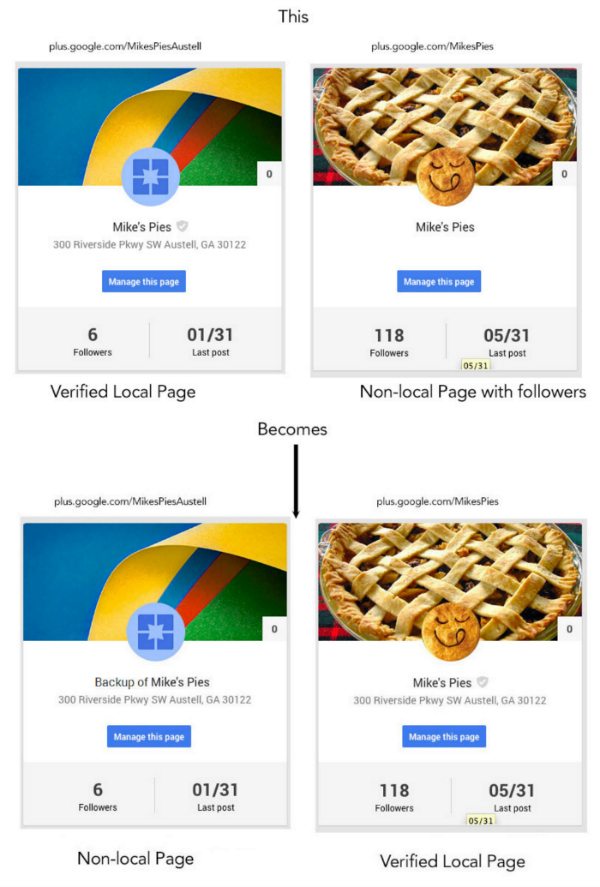Image resolution: width=600 pixels, height=887 pixels.
Task: Click the 0 counter badge on the top-left card
Action: point(269,174)
